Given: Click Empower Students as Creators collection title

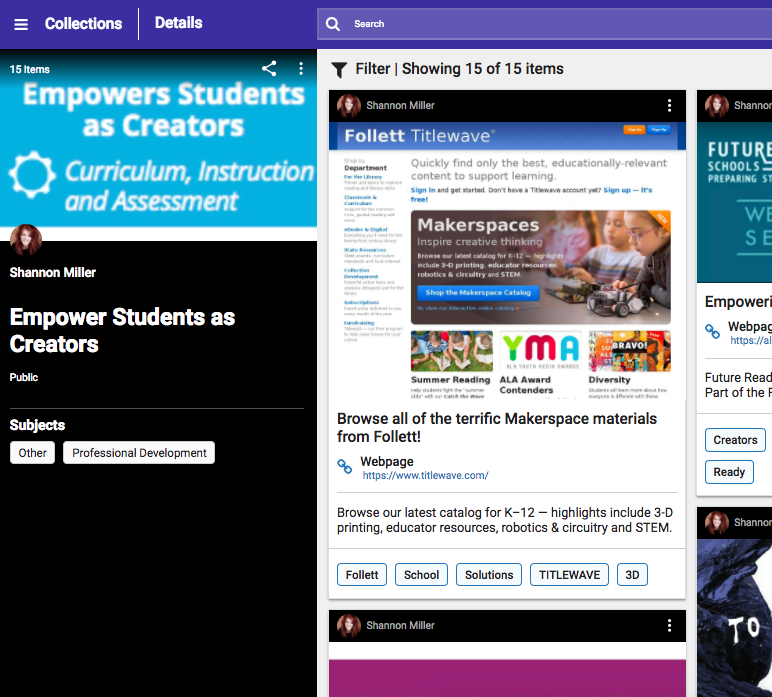Looking at the screenshot, I should coord(122,330).
